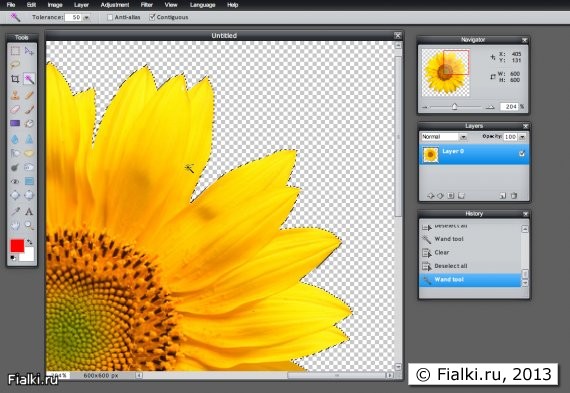The height and width of the screenshot is (393, 570).
Task: Open the Language menu
Action: click(202, 5)
